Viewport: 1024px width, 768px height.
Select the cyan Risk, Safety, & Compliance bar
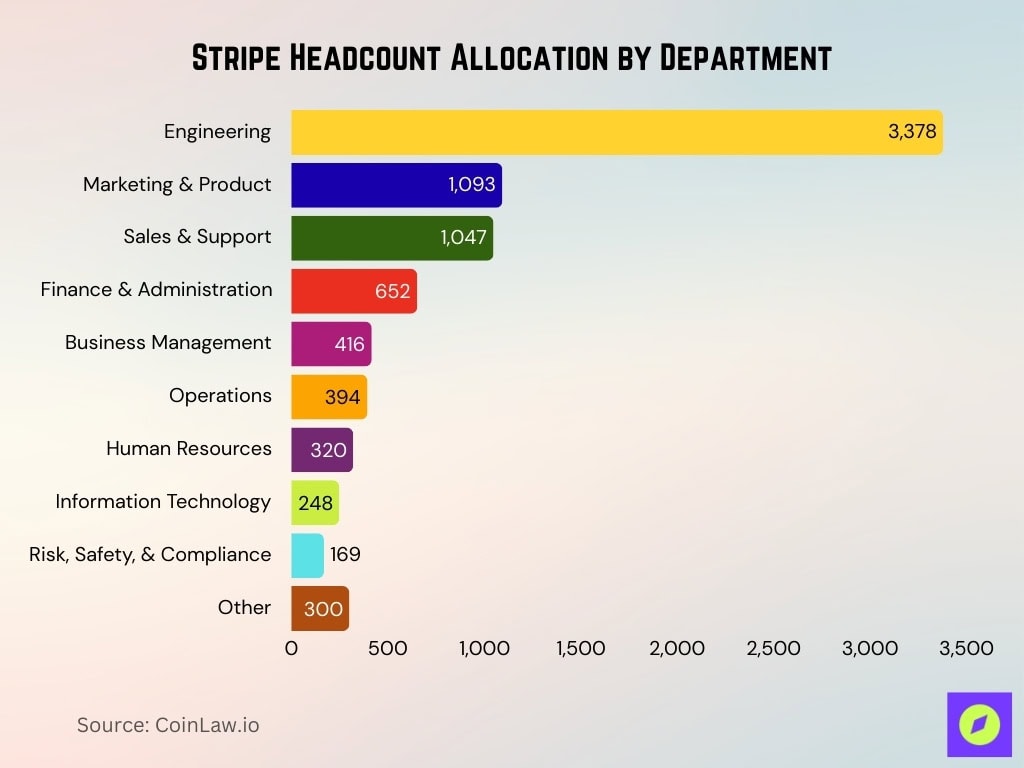pyautogui.click(x=305, y=555)
